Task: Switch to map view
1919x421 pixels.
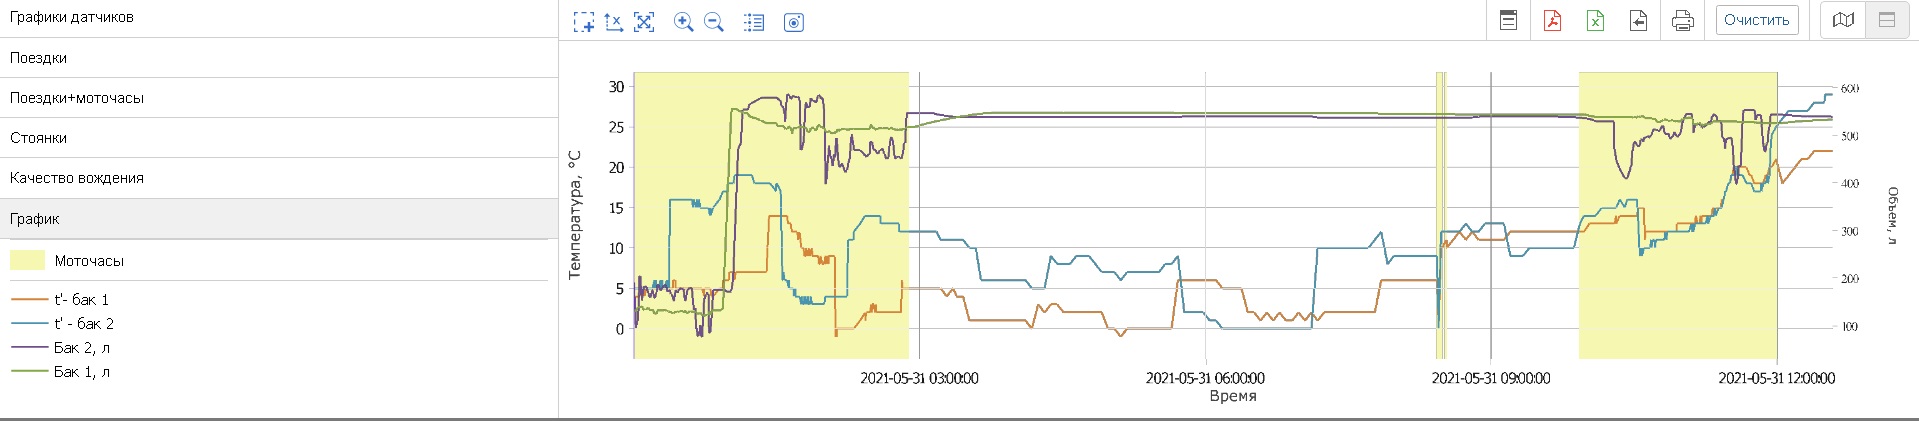Action: [1844, 20]
